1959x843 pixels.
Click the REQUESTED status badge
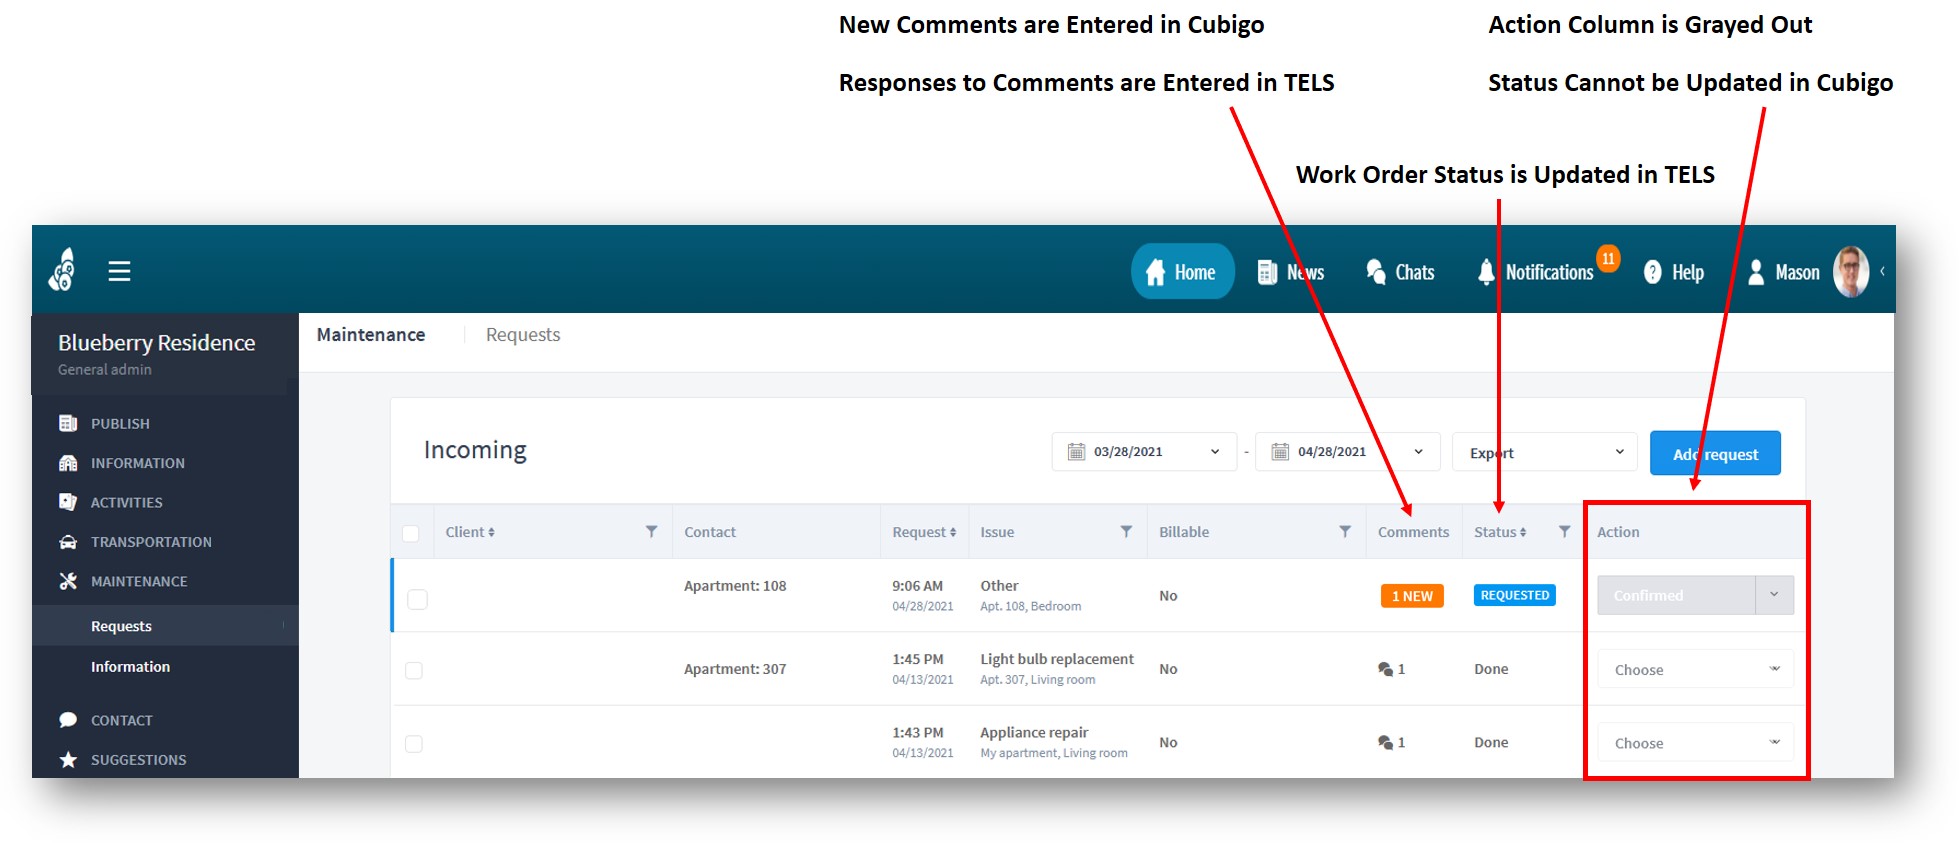tap(1514, 595)
